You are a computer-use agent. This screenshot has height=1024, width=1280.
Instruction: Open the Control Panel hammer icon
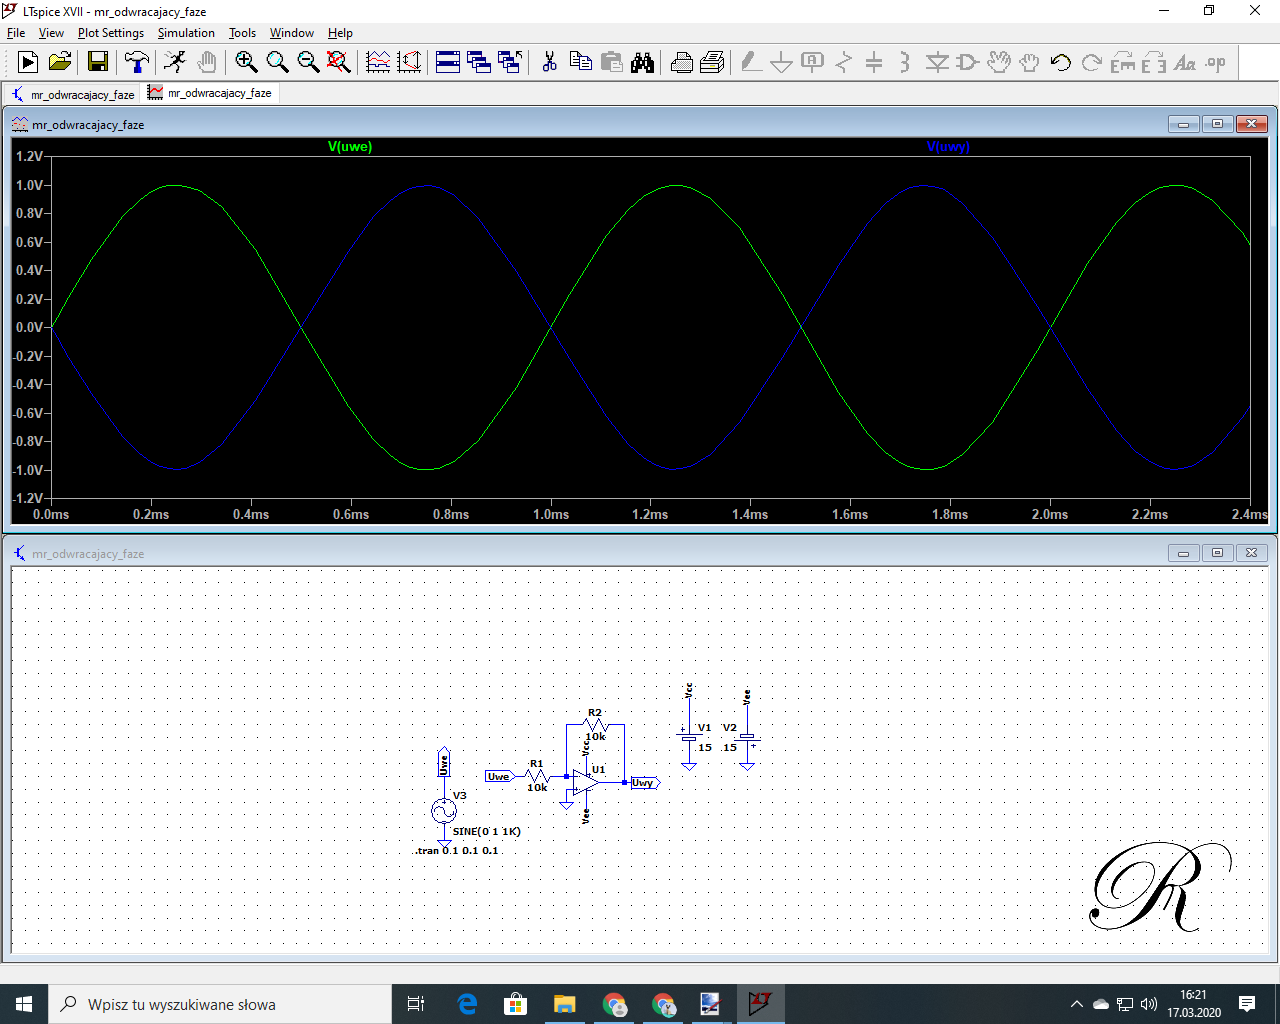137,62
